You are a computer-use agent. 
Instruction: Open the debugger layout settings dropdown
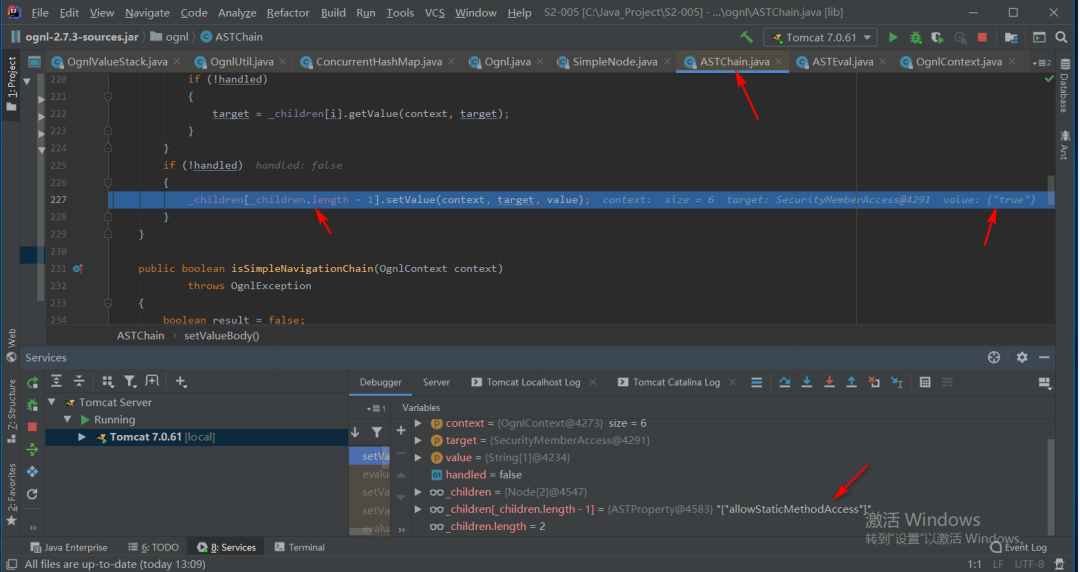coord(1045,383)
